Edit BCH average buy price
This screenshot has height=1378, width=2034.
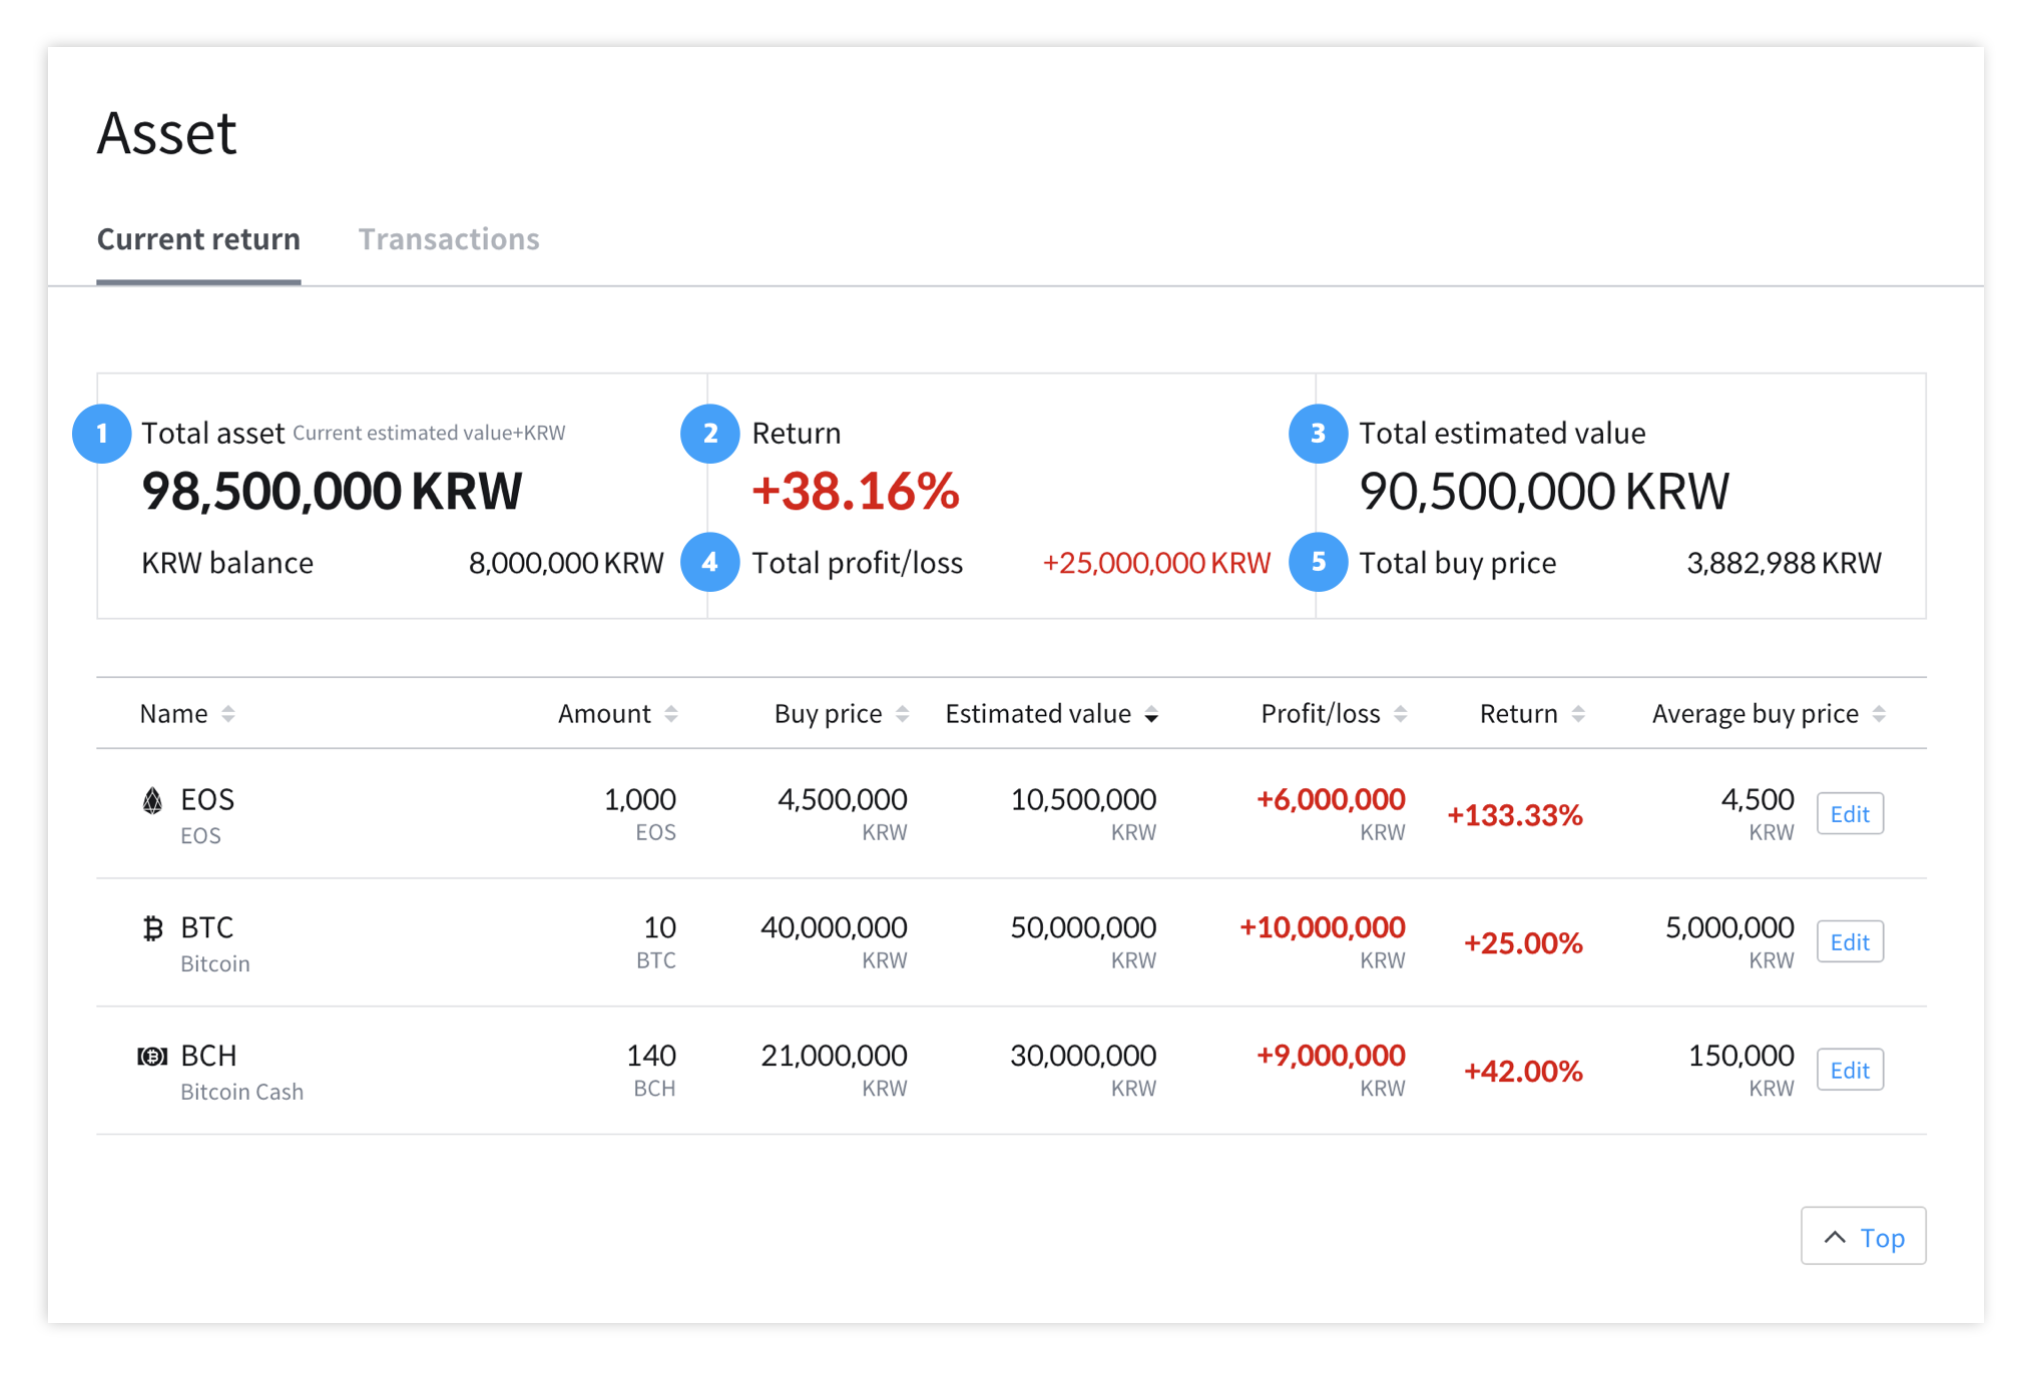pyautogui.click(x=1849, y=1070)
